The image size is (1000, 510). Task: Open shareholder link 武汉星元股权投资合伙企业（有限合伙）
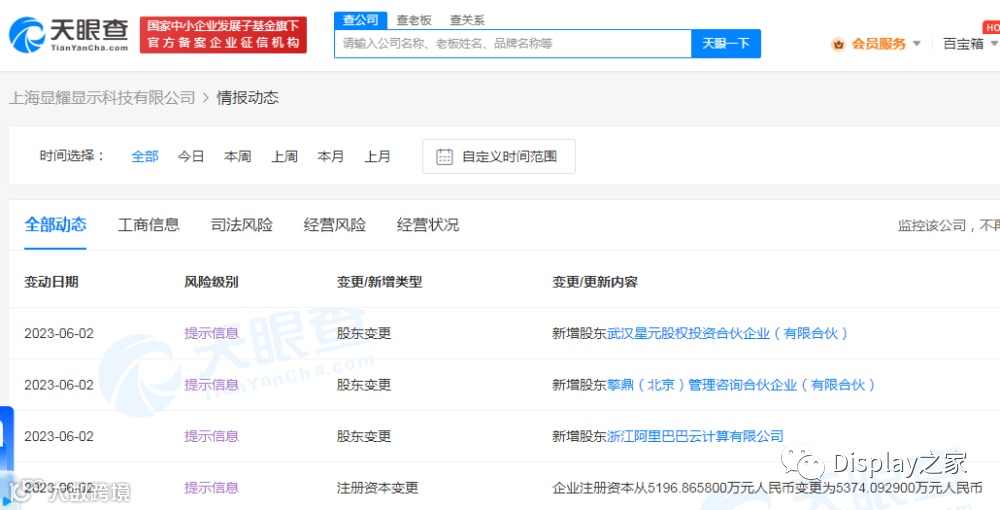point(727,333)
